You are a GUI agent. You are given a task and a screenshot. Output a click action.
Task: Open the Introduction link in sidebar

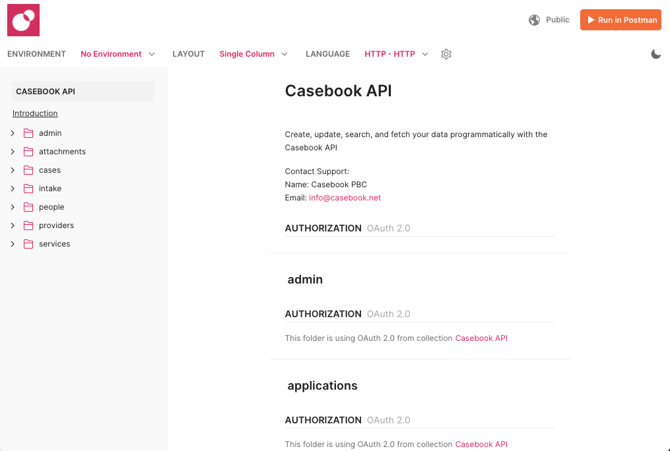pos(35,114)
